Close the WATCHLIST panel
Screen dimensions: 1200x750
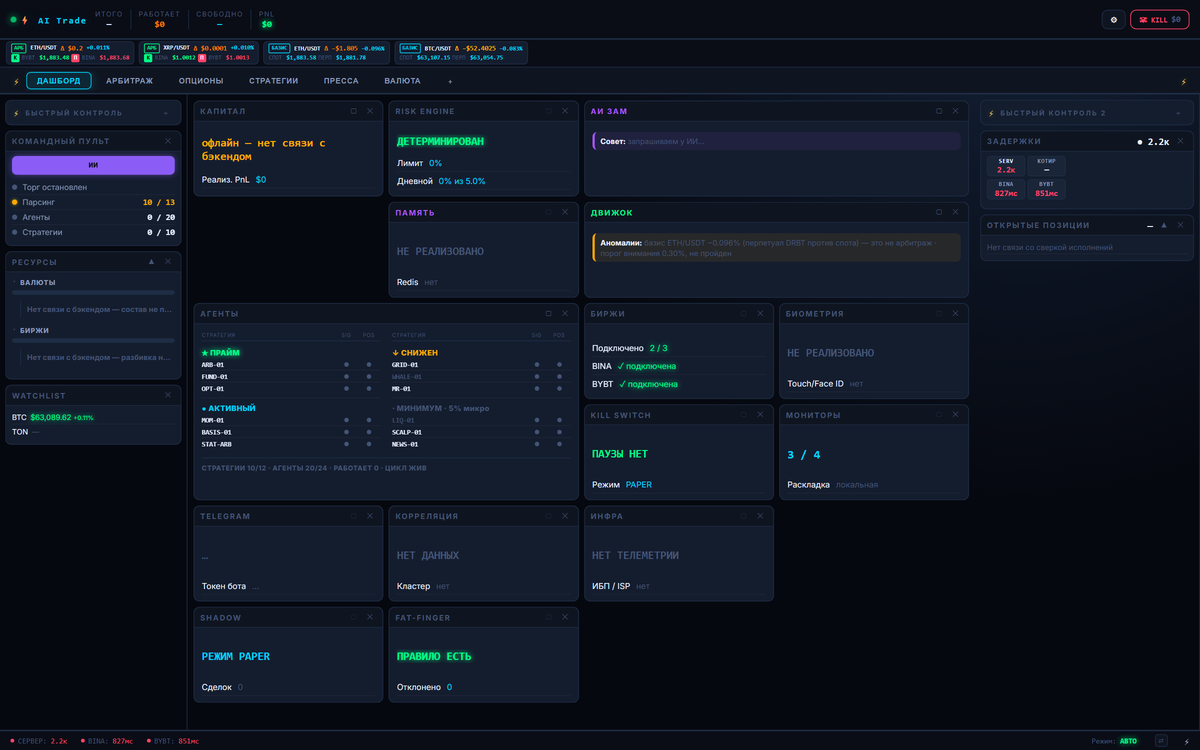coord(168,395)
